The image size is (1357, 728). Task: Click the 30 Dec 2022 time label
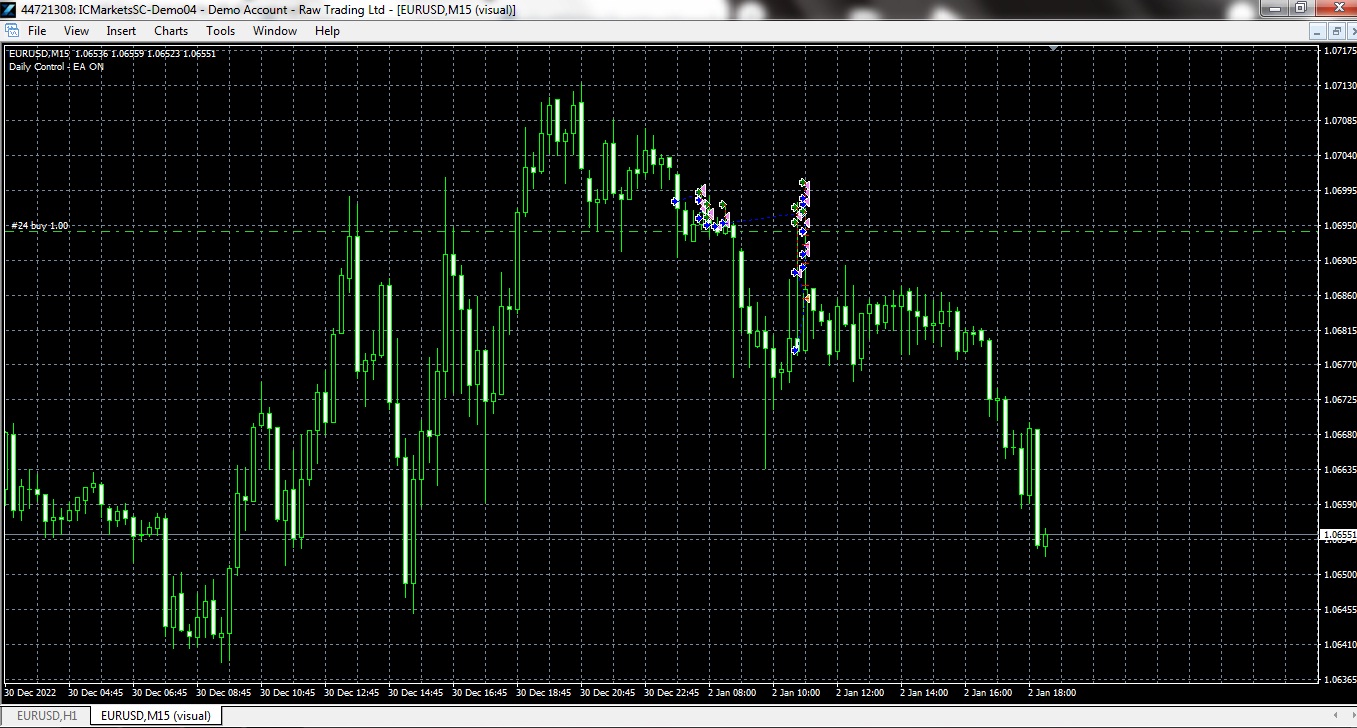coord(30,692)
